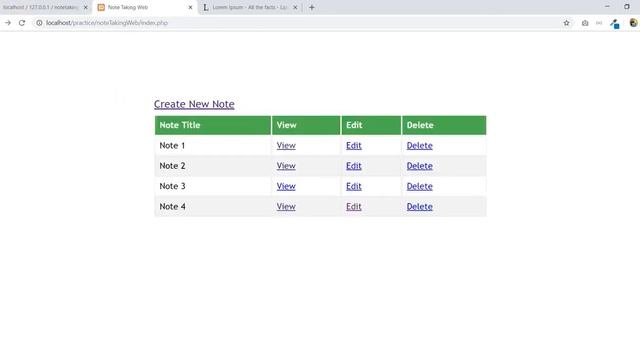
Task: Open the browser profile avatar
Action: point(633,23)
